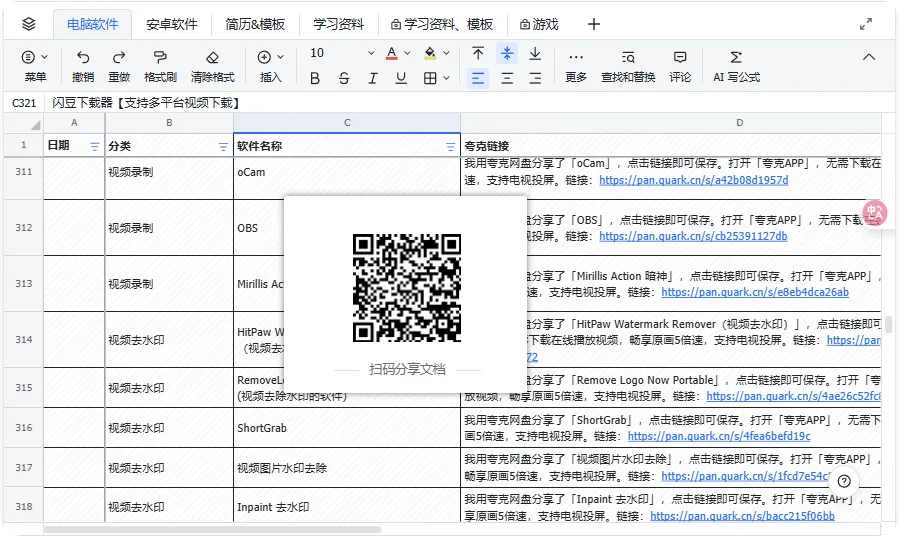Open oCam quark link a42b08d1957d
The image size is (899, 536).
tap(694, 180)
